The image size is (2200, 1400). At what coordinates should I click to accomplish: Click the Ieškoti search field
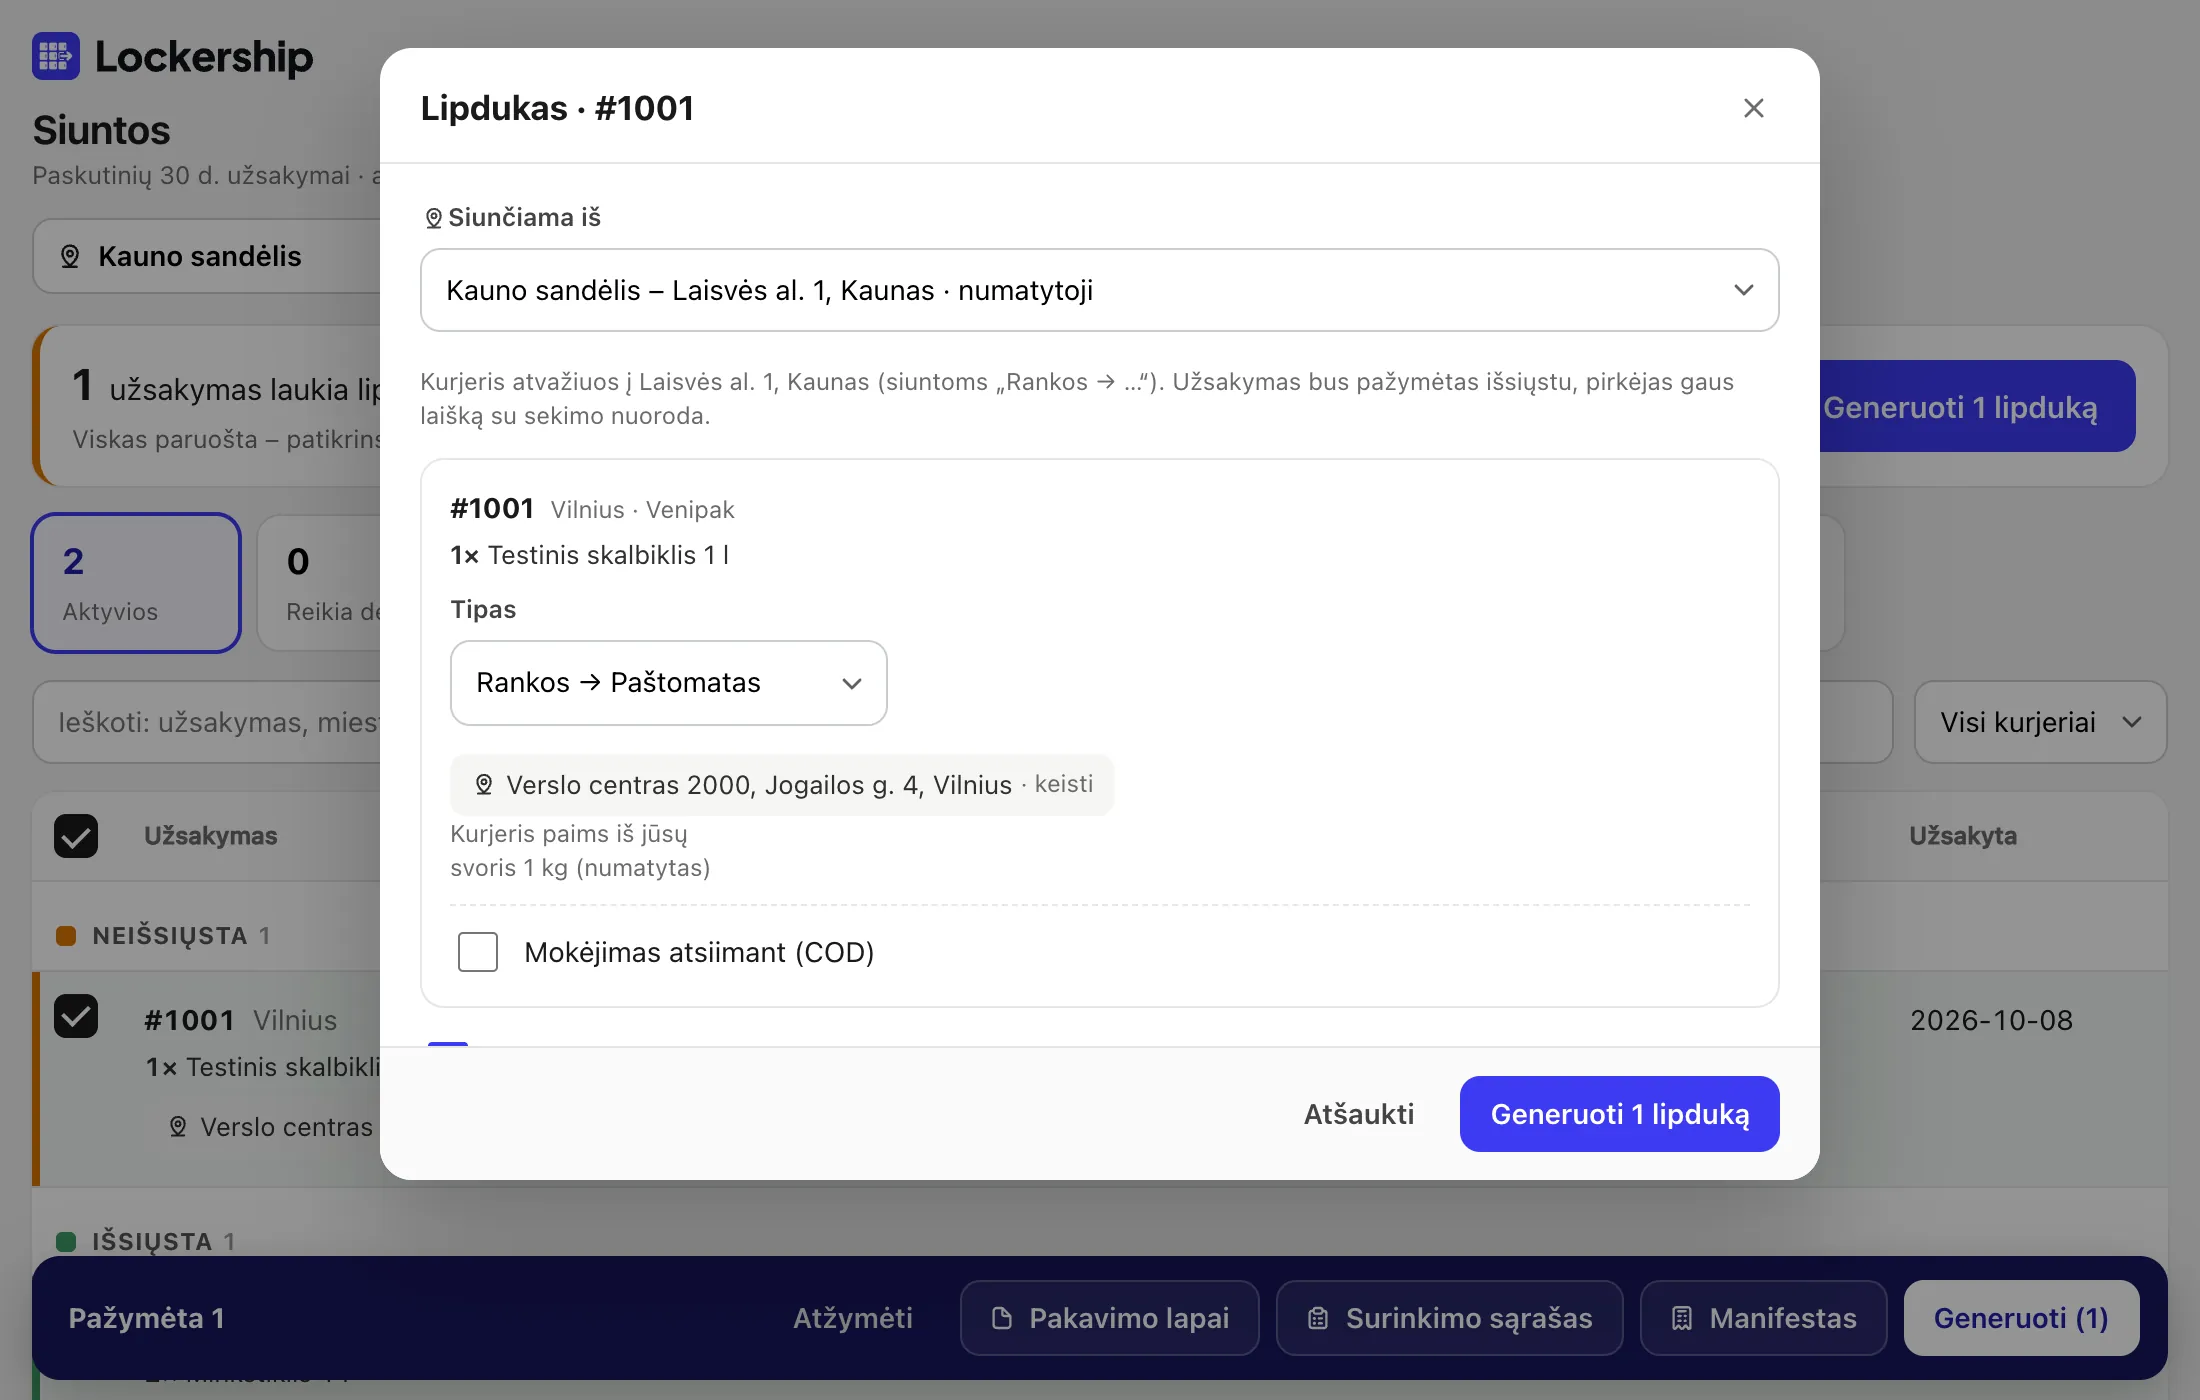(207, 722)
